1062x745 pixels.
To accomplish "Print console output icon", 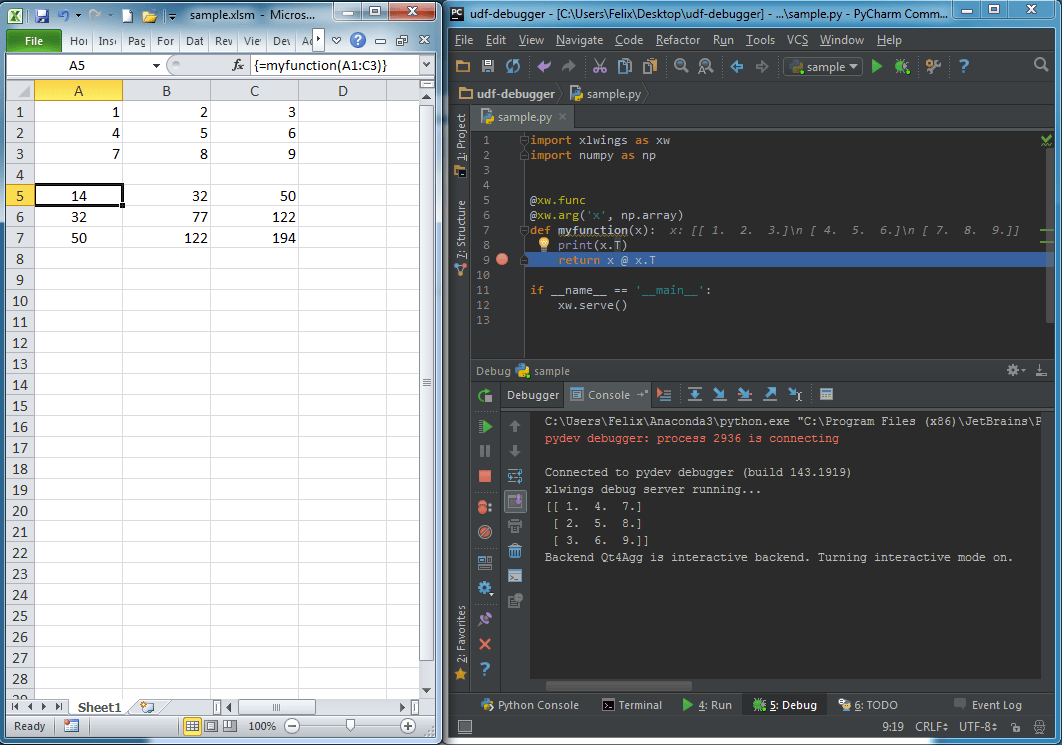I will point(515,526).
